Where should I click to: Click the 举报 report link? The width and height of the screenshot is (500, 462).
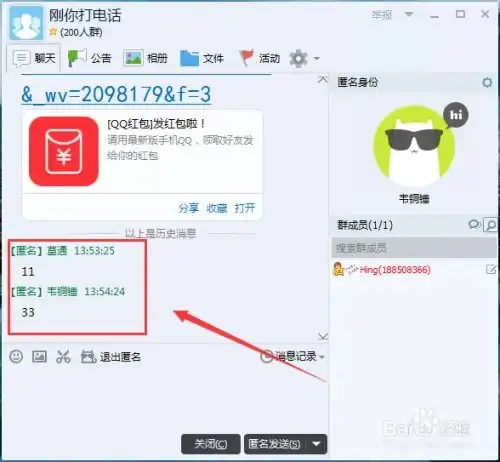click(382, 15)
